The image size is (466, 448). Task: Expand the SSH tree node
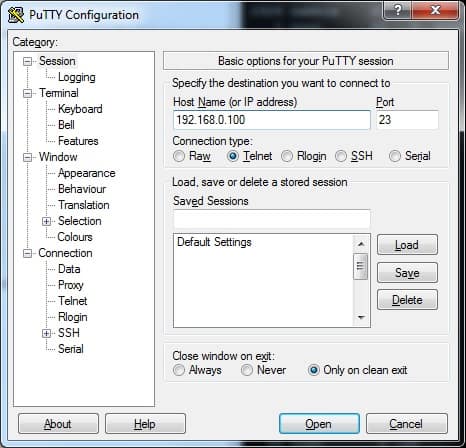pos(47,333)
